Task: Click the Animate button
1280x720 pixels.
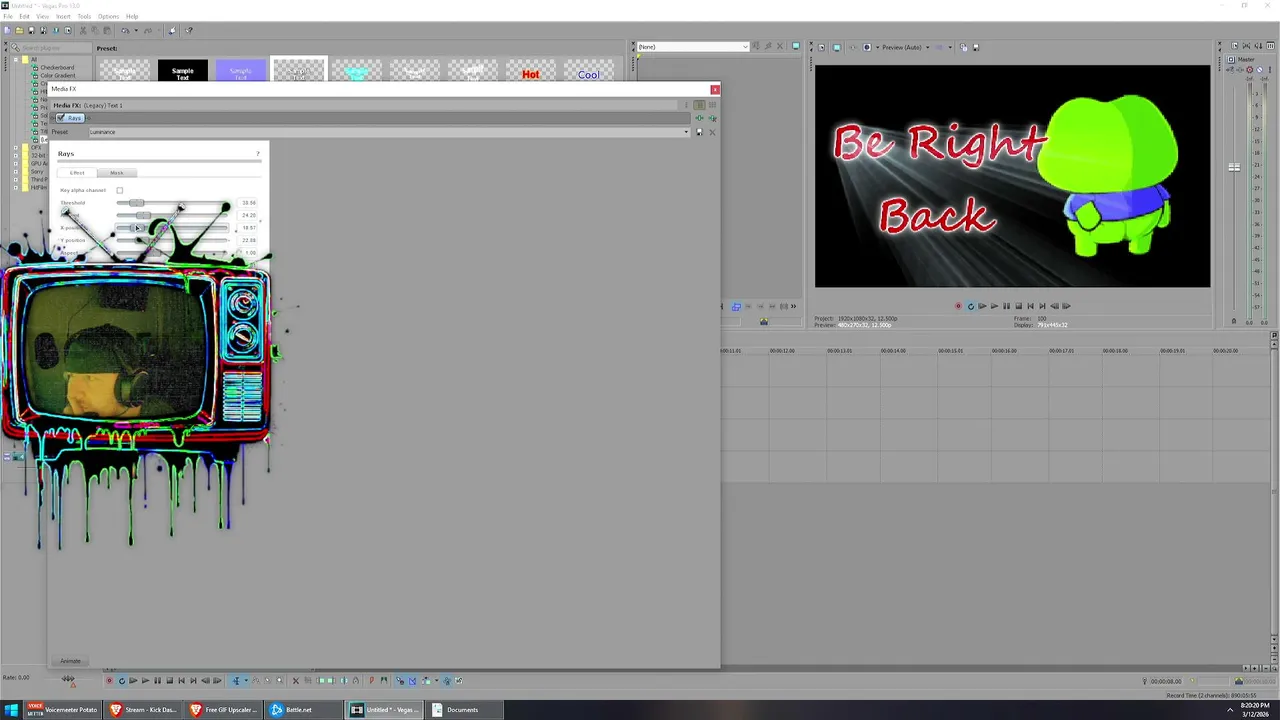Action: click(70, 661)
